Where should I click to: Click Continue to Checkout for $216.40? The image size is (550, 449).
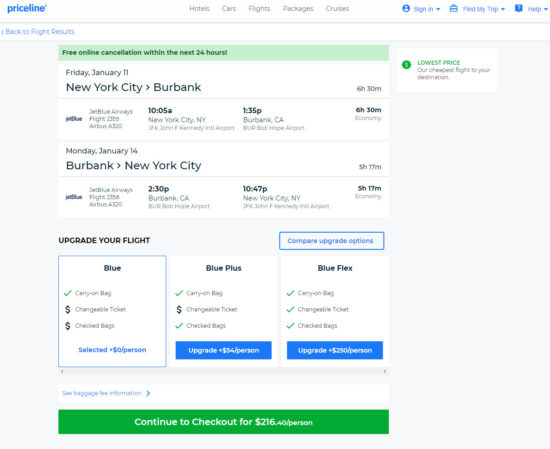pos(223,422)
